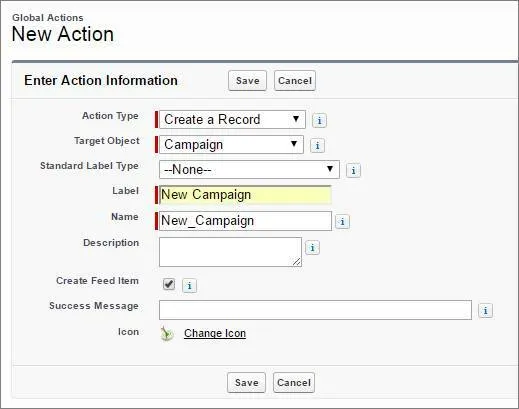Click the campaign action icon image
Screen dimensions: 519x409
click(x=167, y=333)
